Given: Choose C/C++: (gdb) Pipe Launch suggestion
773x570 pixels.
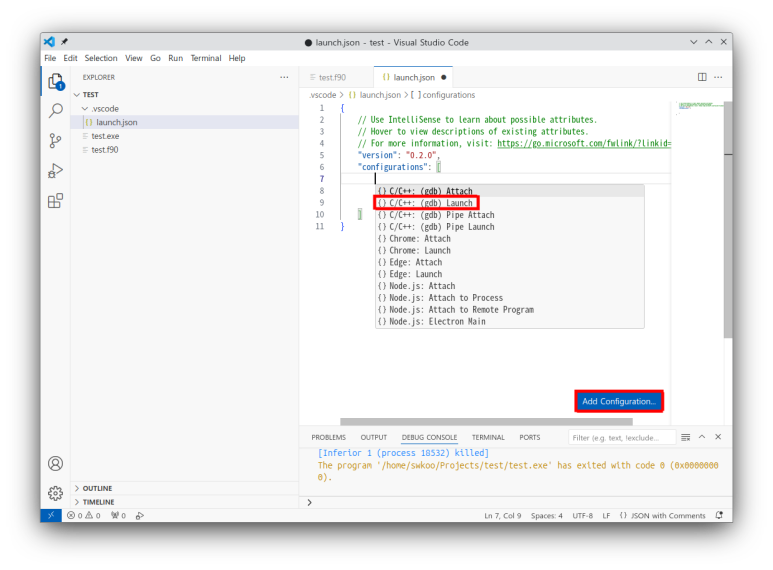Looking at the screenshot, I should click(510, 227).
